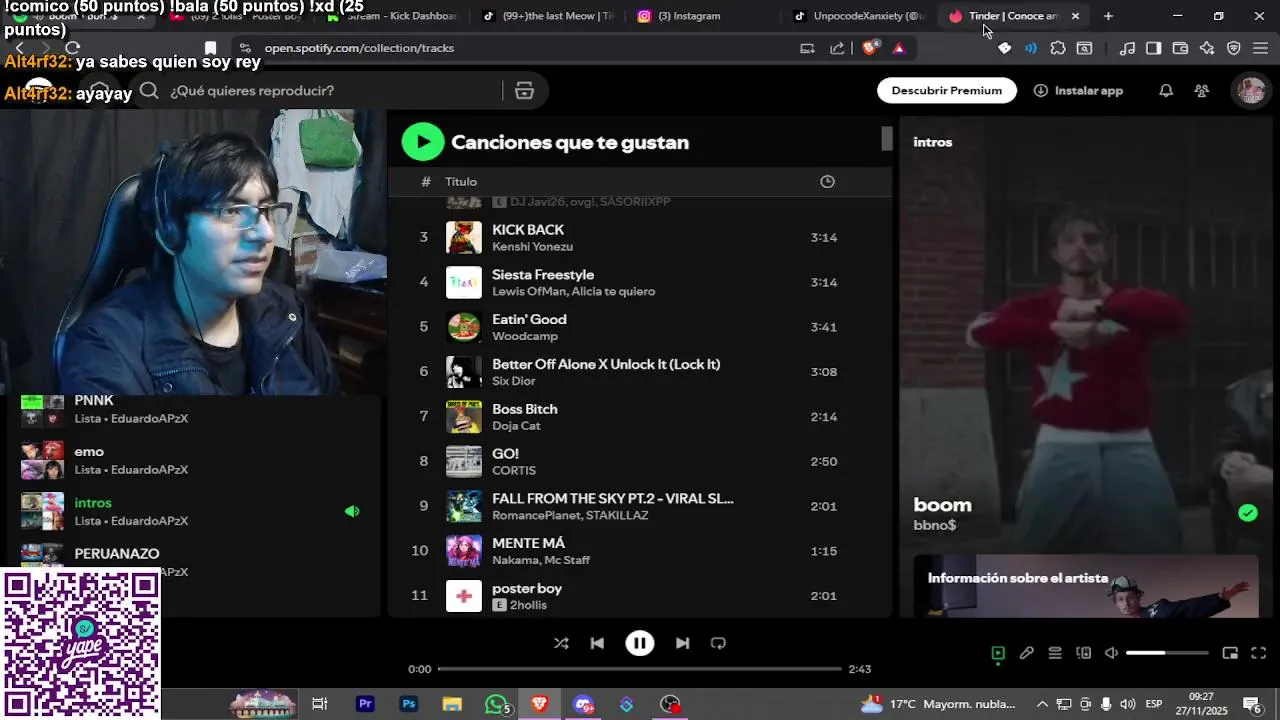Screen dimensions: 1280x720
Task: Click the green checkmark next to boom
Action: 1247,513
